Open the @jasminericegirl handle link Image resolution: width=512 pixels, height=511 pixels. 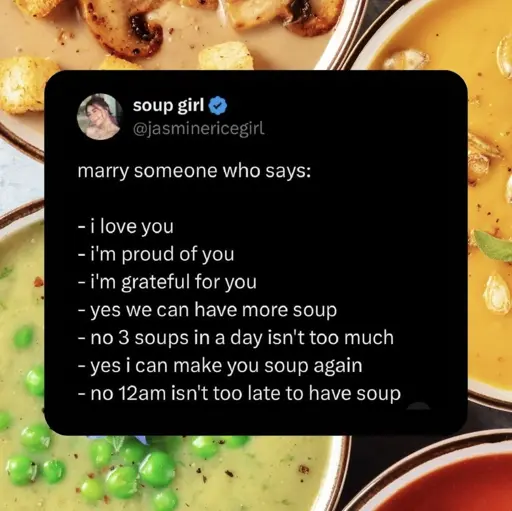tap(199, 128)
